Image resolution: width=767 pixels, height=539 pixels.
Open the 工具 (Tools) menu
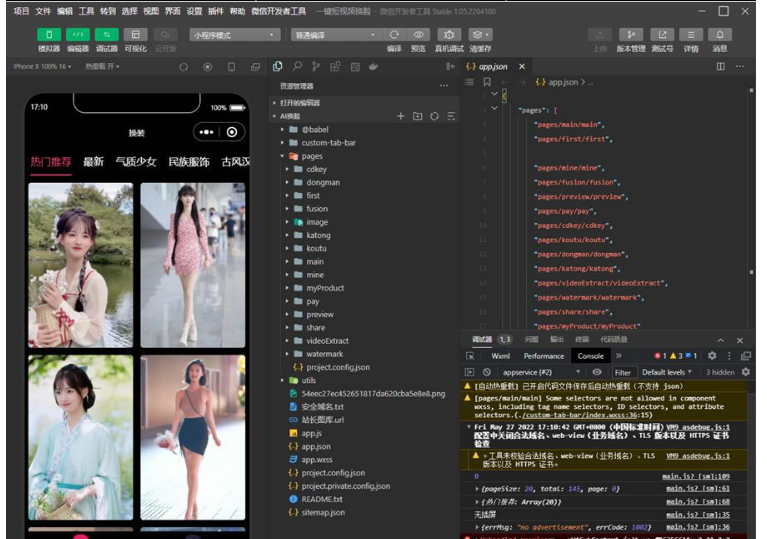86,11
